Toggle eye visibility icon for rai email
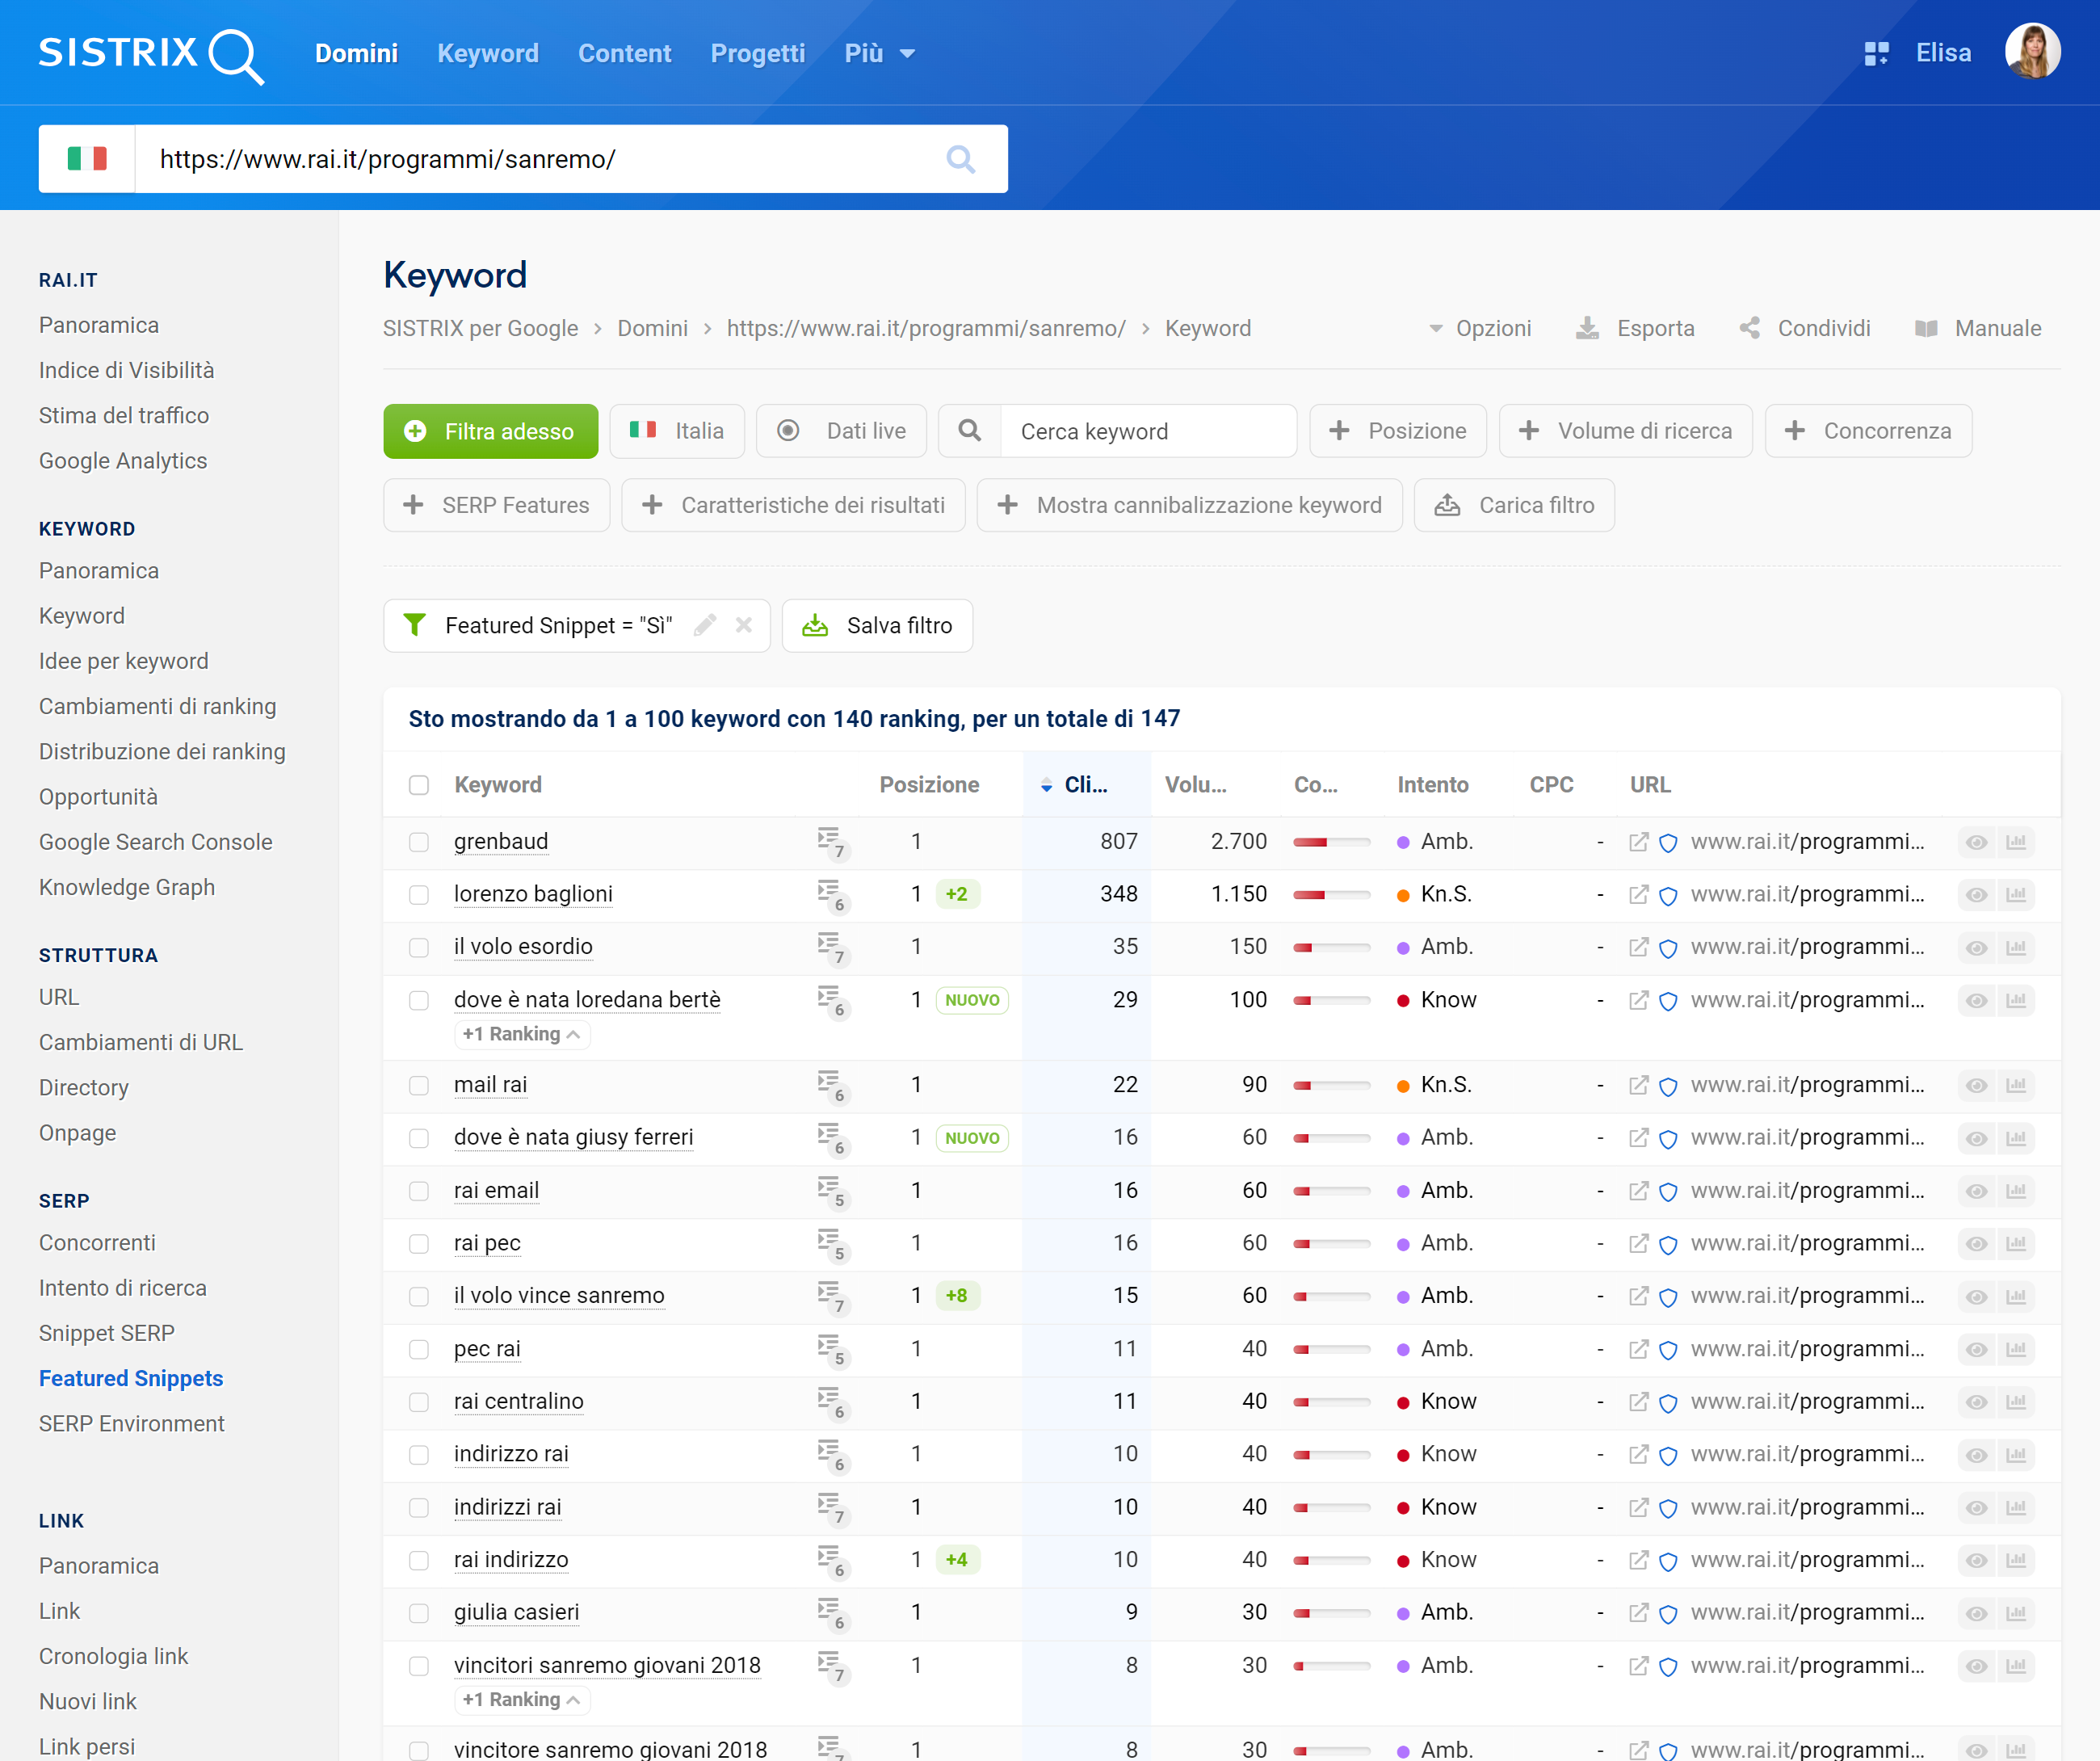The image size is (2100, 1761). click(x=1976, y=1191)
